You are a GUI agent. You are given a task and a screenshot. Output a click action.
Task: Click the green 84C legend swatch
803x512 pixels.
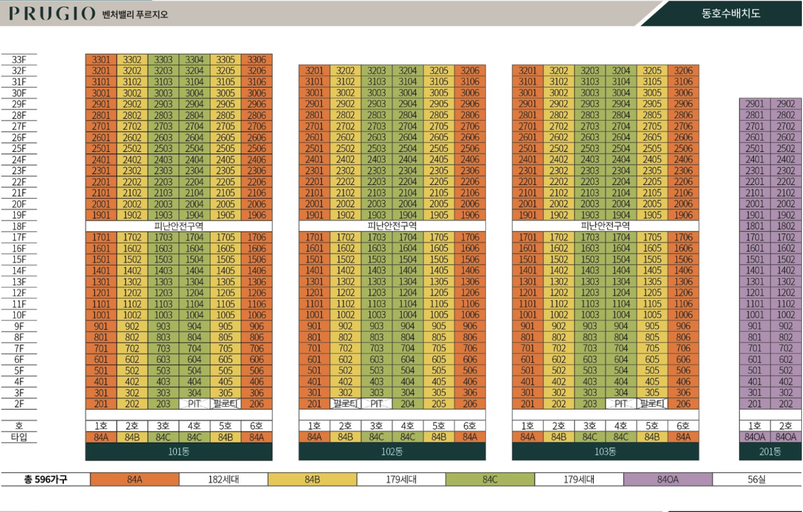490,479
